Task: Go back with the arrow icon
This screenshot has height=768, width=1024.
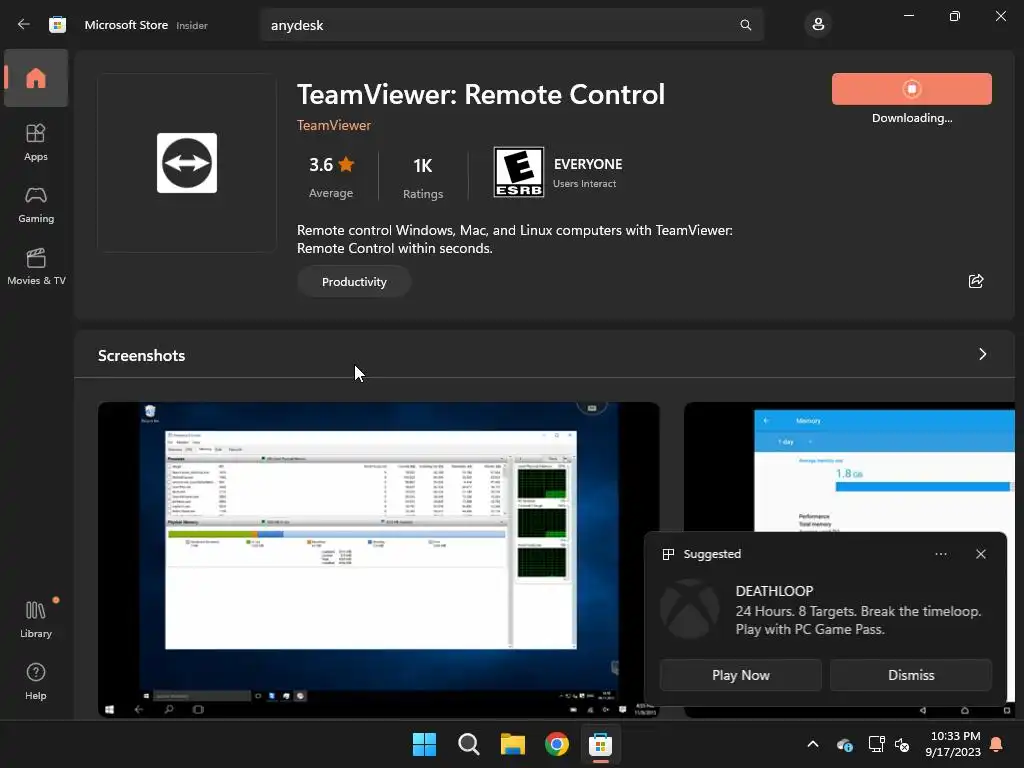Action: tap(24, 25)
